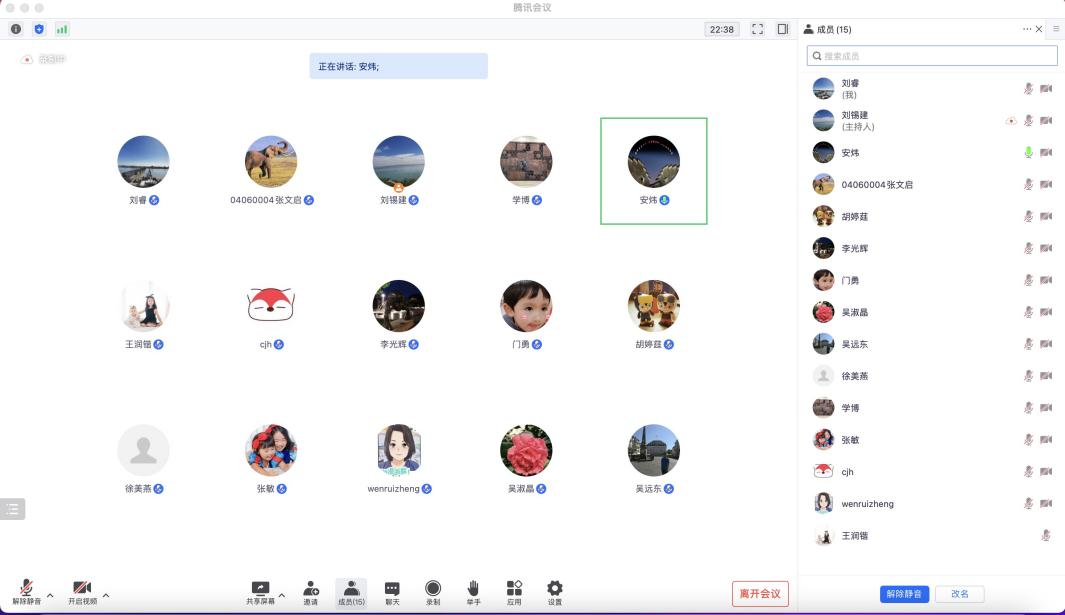Click the red 离开会议 button
1065x615 pixels.
pyautogui.click(x=760, y=593)
